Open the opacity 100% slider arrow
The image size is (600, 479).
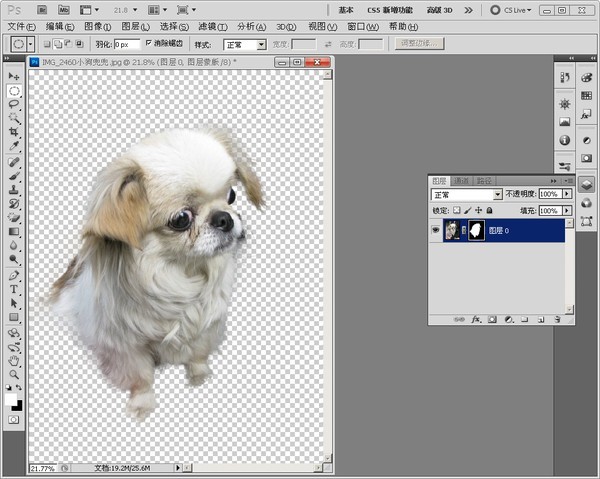(x=567, y=194)
